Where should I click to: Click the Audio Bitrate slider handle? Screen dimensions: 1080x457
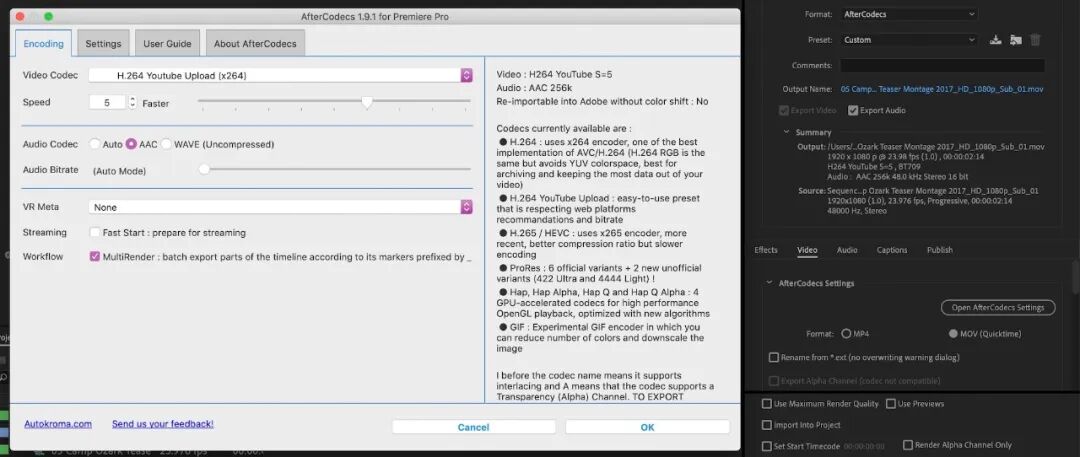(204, 169)
